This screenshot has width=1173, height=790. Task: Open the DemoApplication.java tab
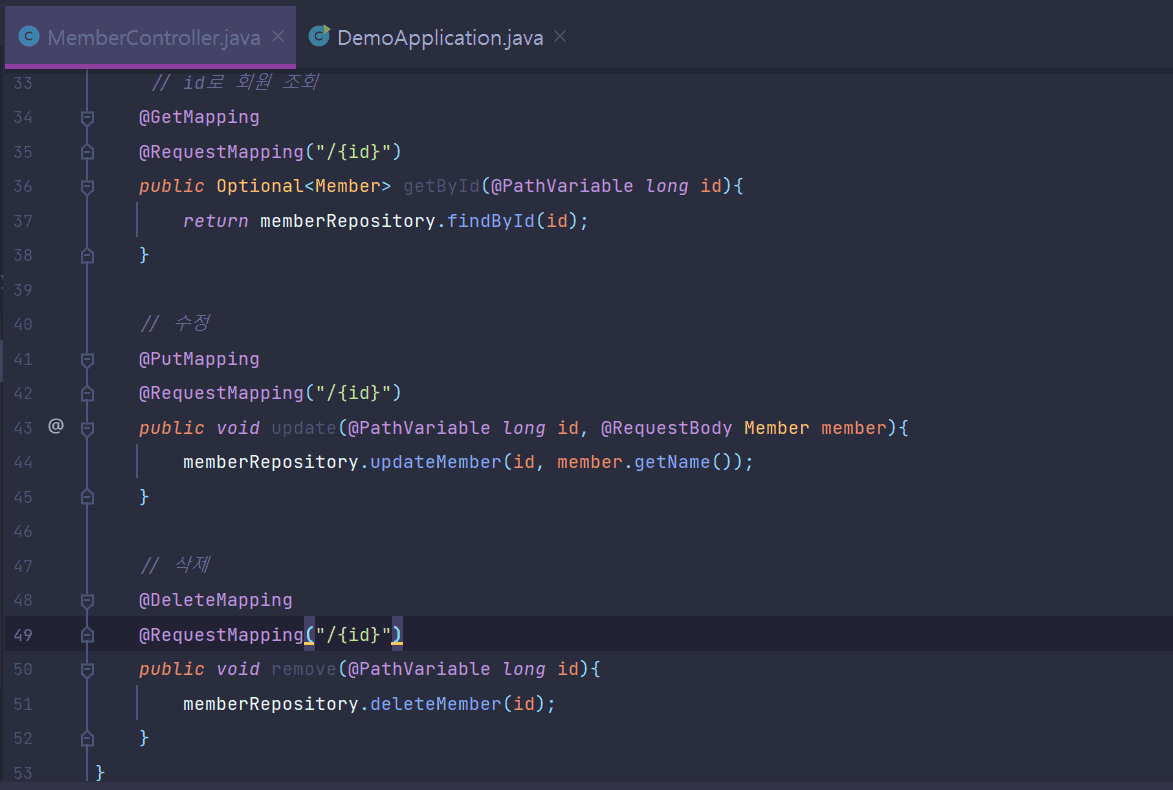pos(440,37)
